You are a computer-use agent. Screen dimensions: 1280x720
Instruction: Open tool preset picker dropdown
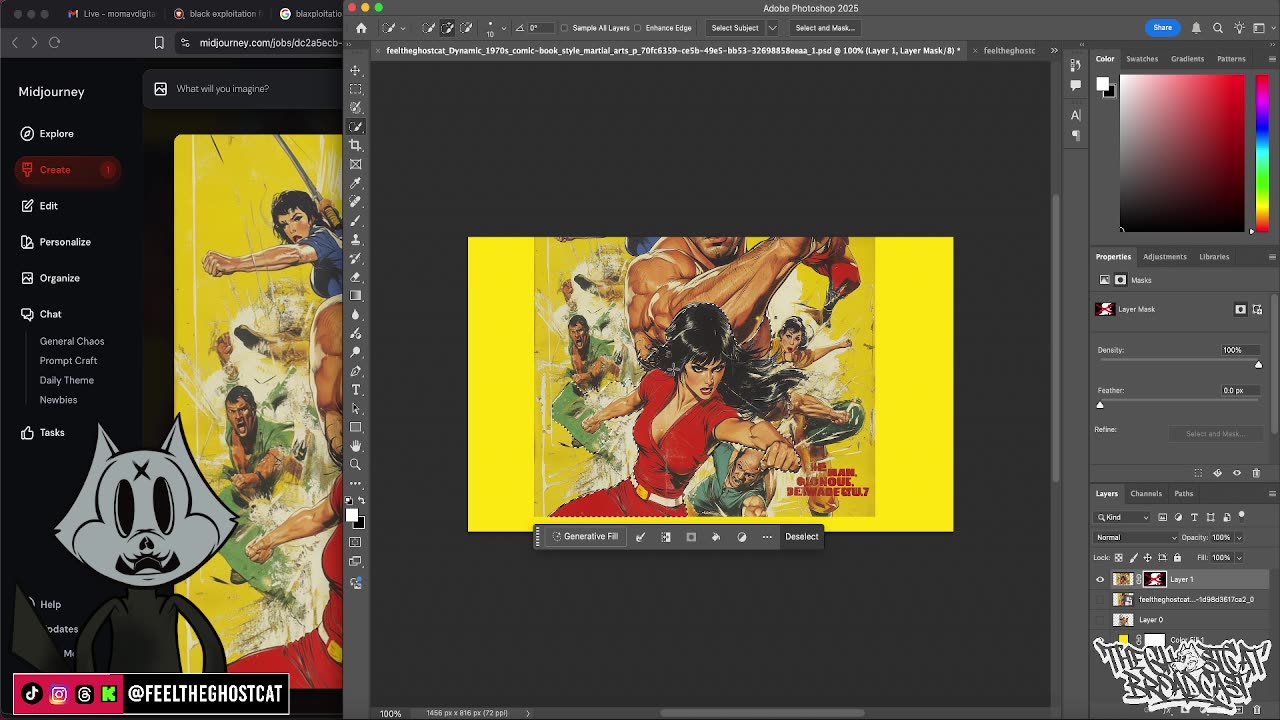[403, 28]
